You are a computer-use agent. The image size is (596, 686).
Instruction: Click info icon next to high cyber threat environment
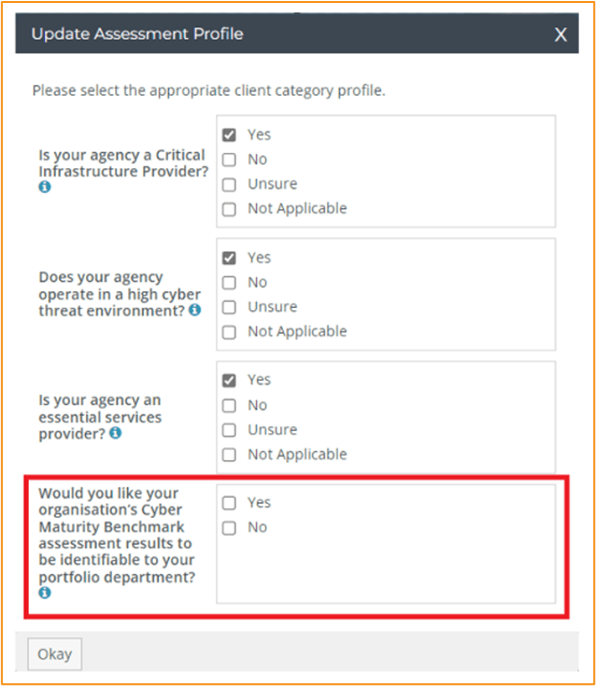click(x=195, y=310)
